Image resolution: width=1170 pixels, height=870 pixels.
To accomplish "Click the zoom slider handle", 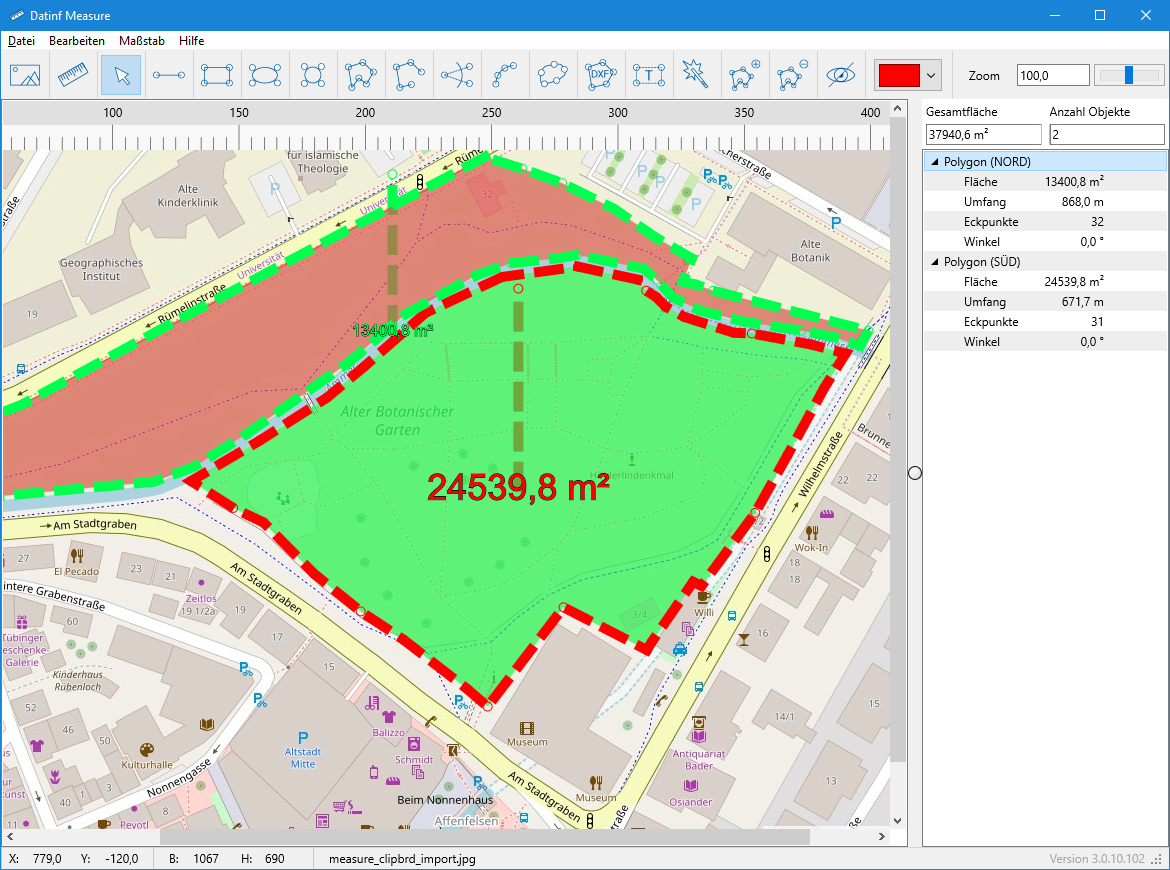I will 1129,75.
